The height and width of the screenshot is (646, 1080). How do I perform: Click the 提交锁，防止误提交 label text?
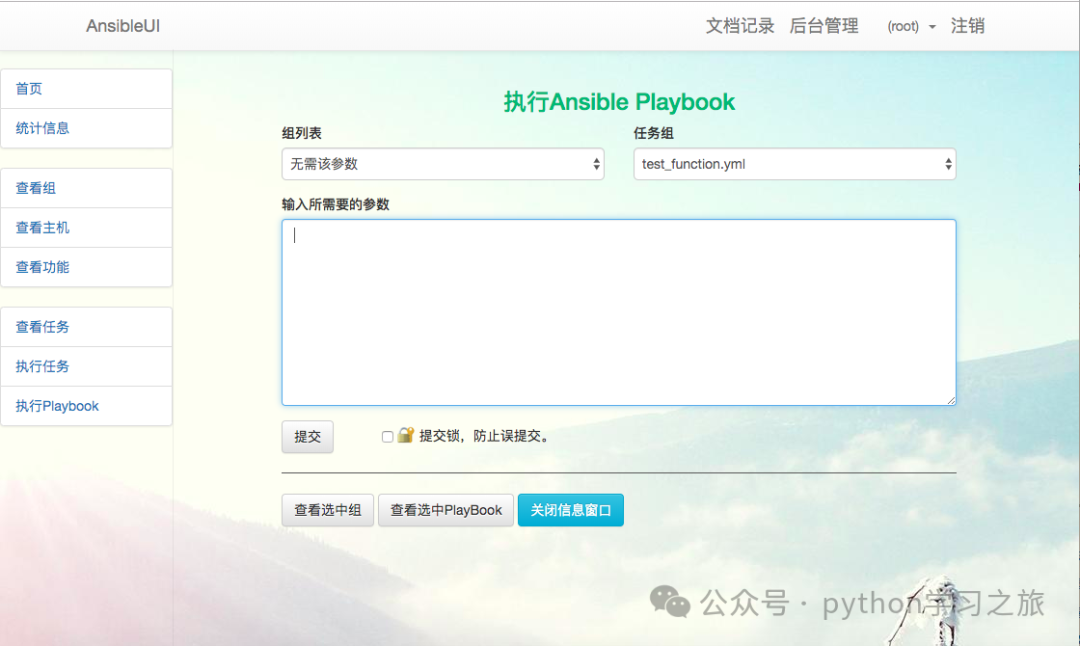[484, 436]
